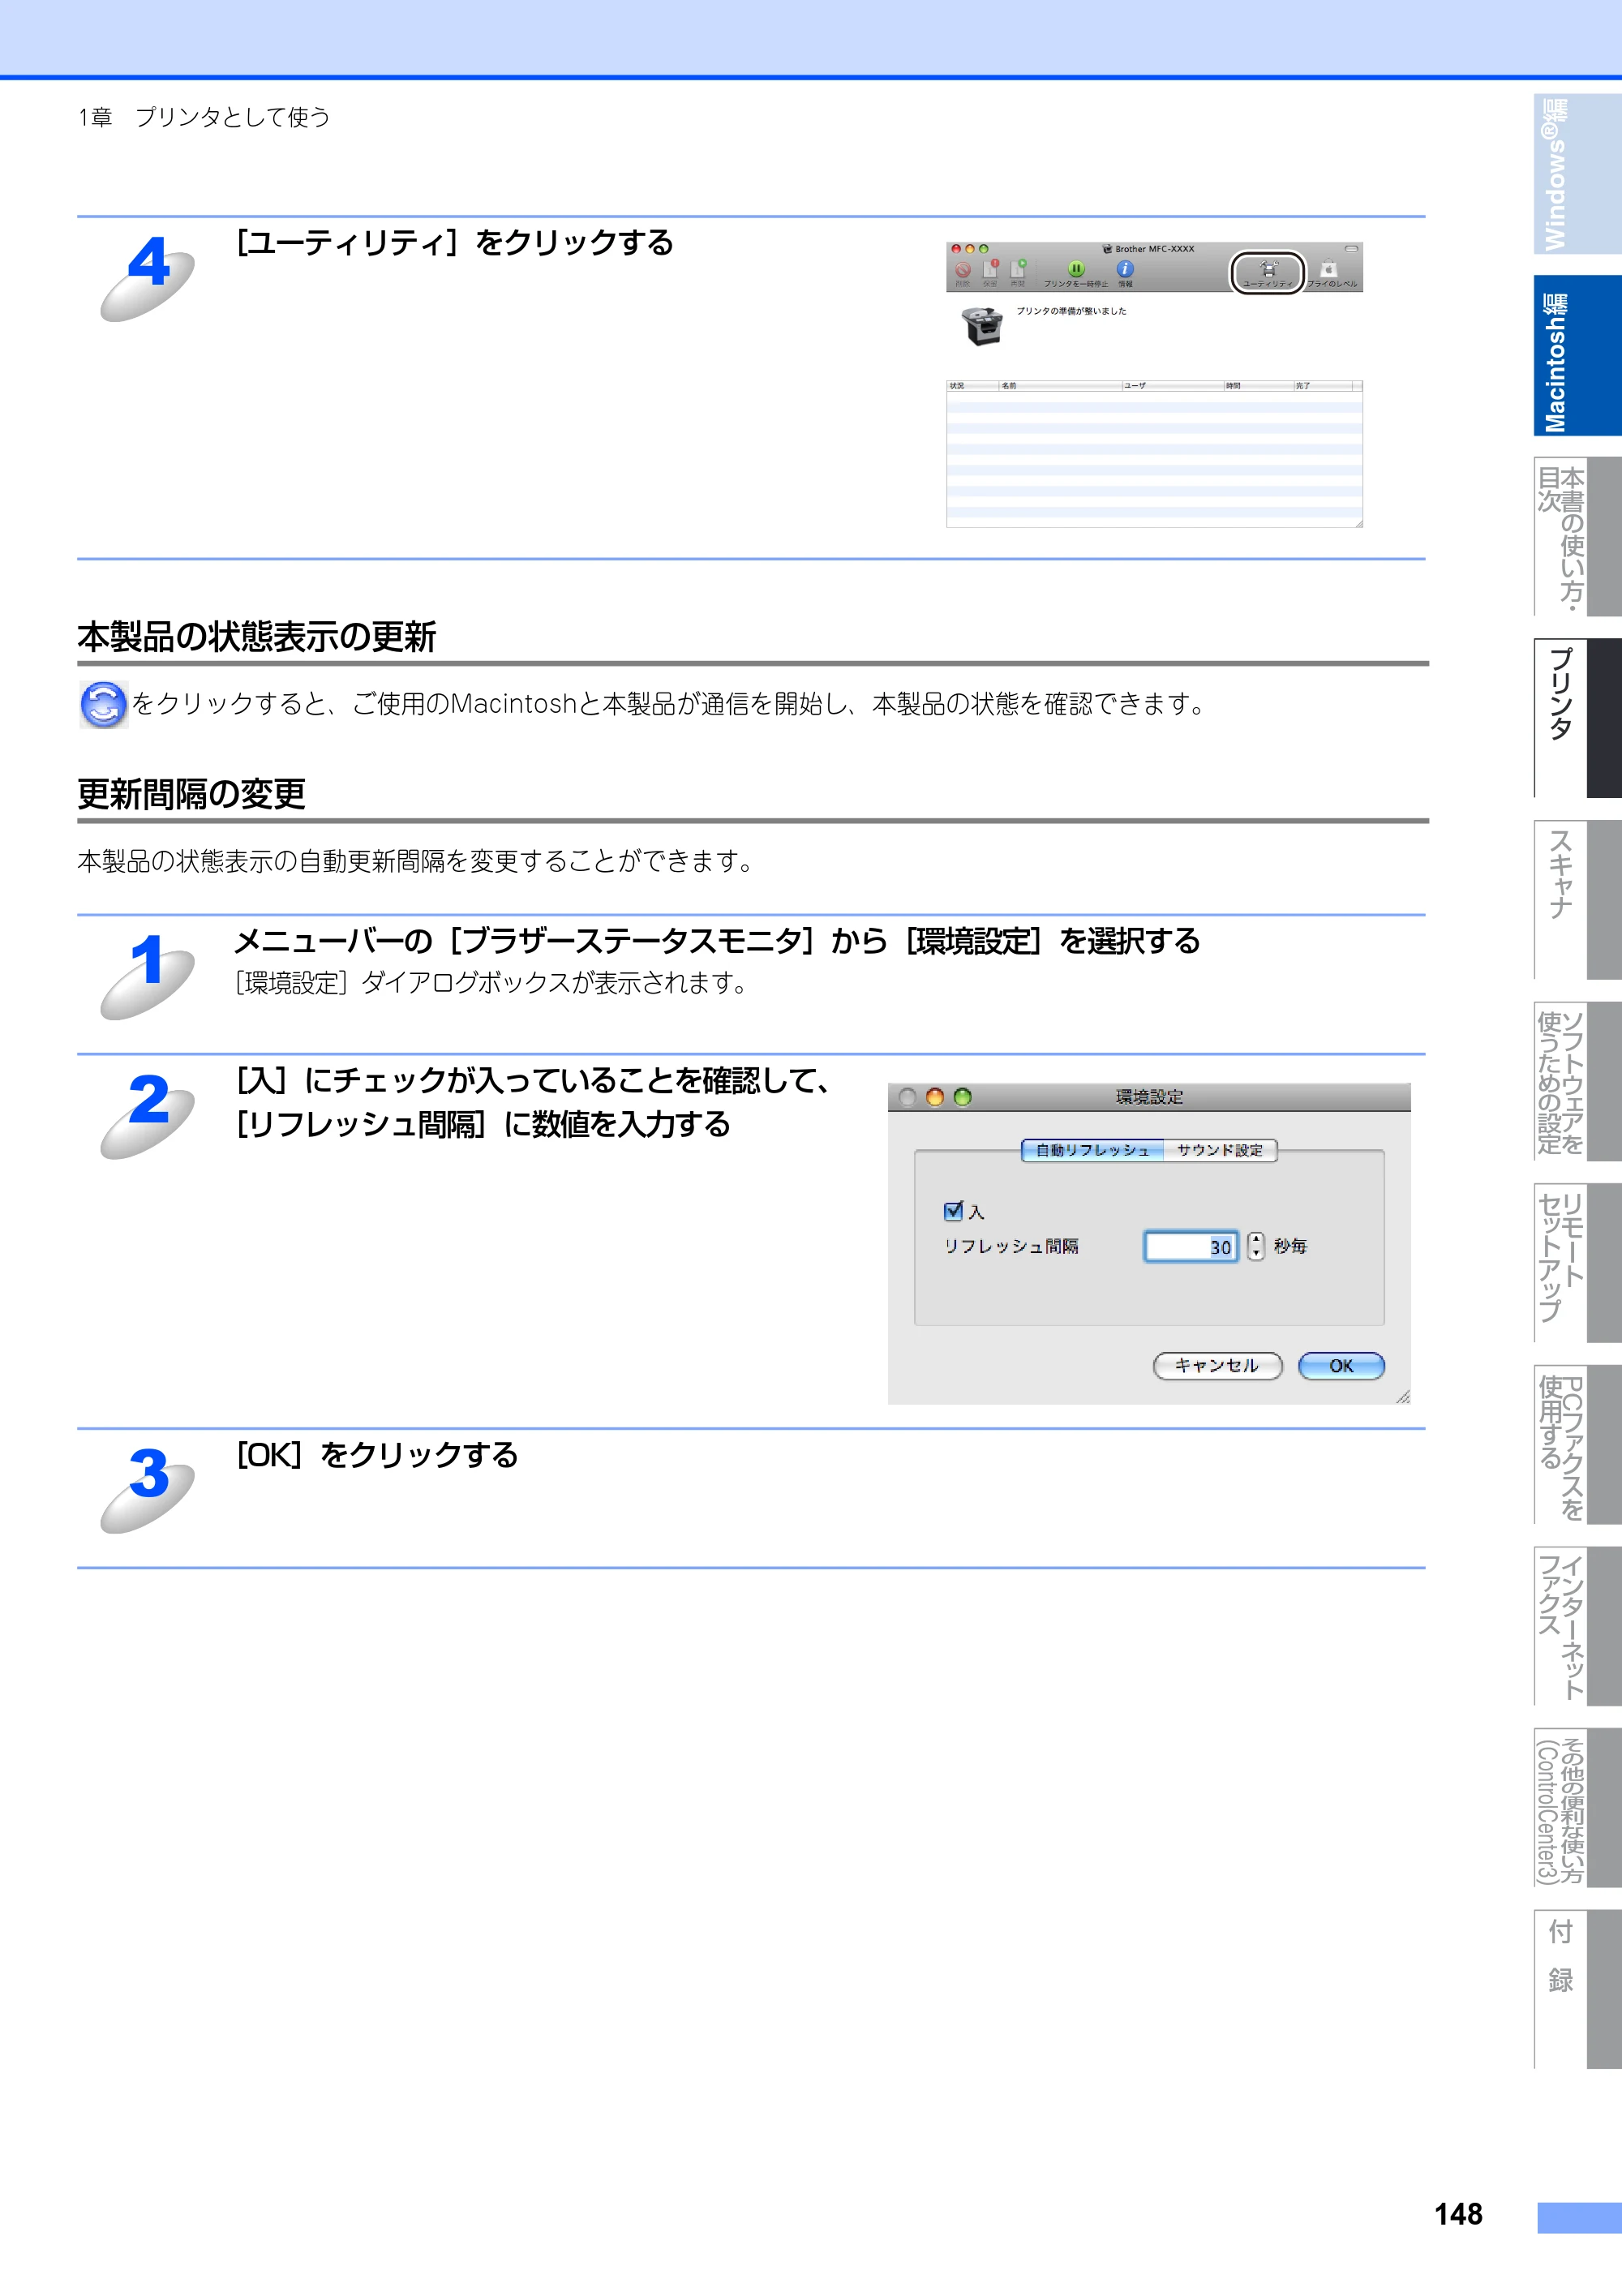Click the OK button in preferences
The height and width of the screenshot is (2296, 1622).
point(1341,1366)
